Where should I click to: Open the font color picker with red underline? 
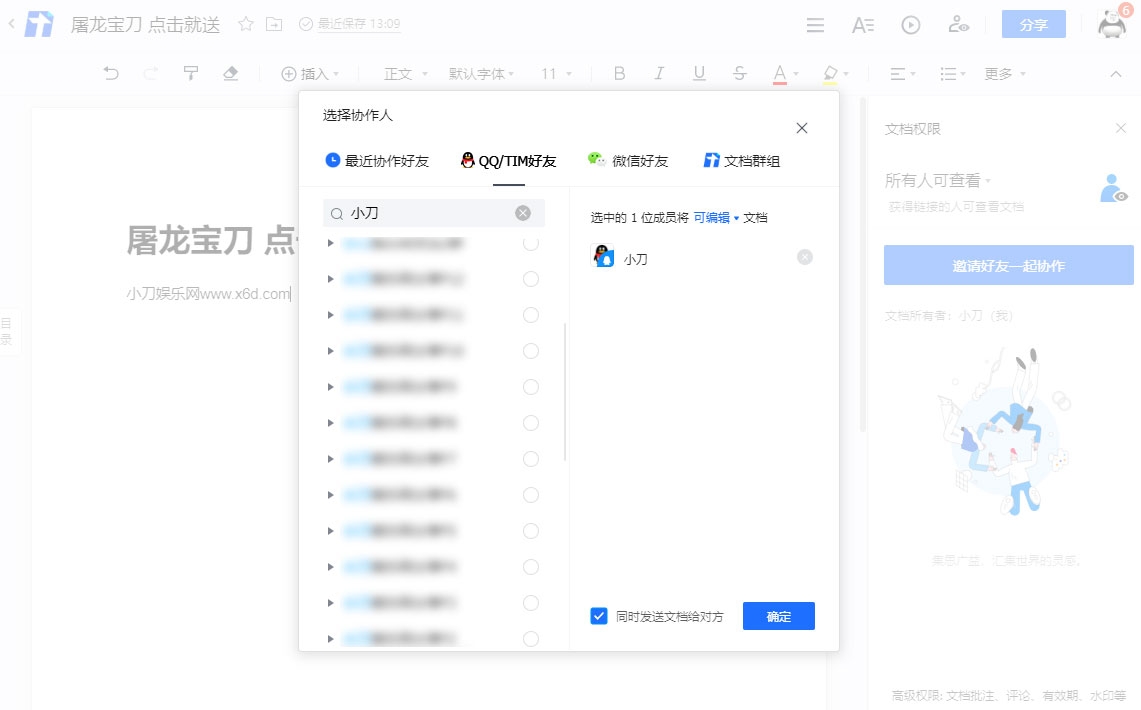pyautogui.click(x=777, y=73)
